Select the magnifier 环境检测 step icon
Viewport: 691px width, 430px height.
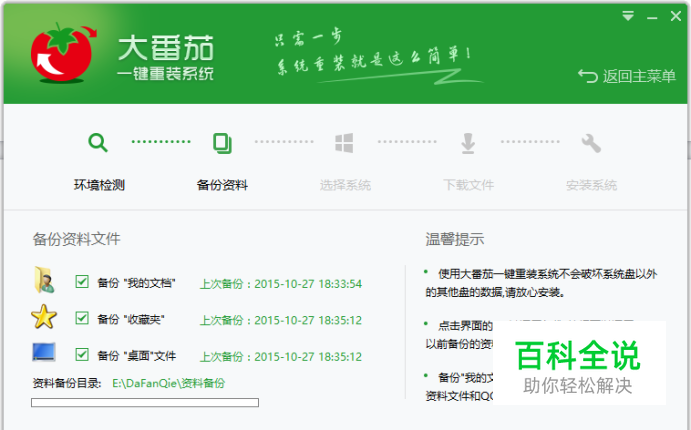click(98, 143)
